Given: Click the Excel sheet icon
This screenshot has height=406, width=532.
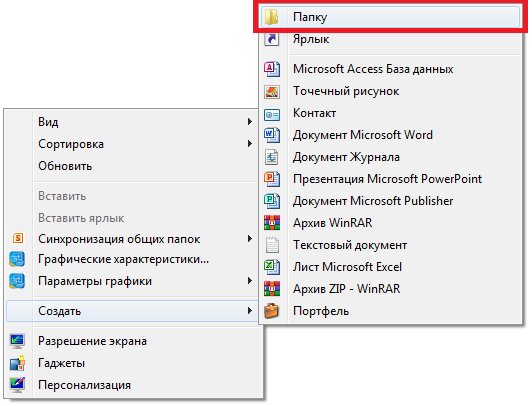Looking at the screenshot, I should pyautogui.click(x=272, y=267).
